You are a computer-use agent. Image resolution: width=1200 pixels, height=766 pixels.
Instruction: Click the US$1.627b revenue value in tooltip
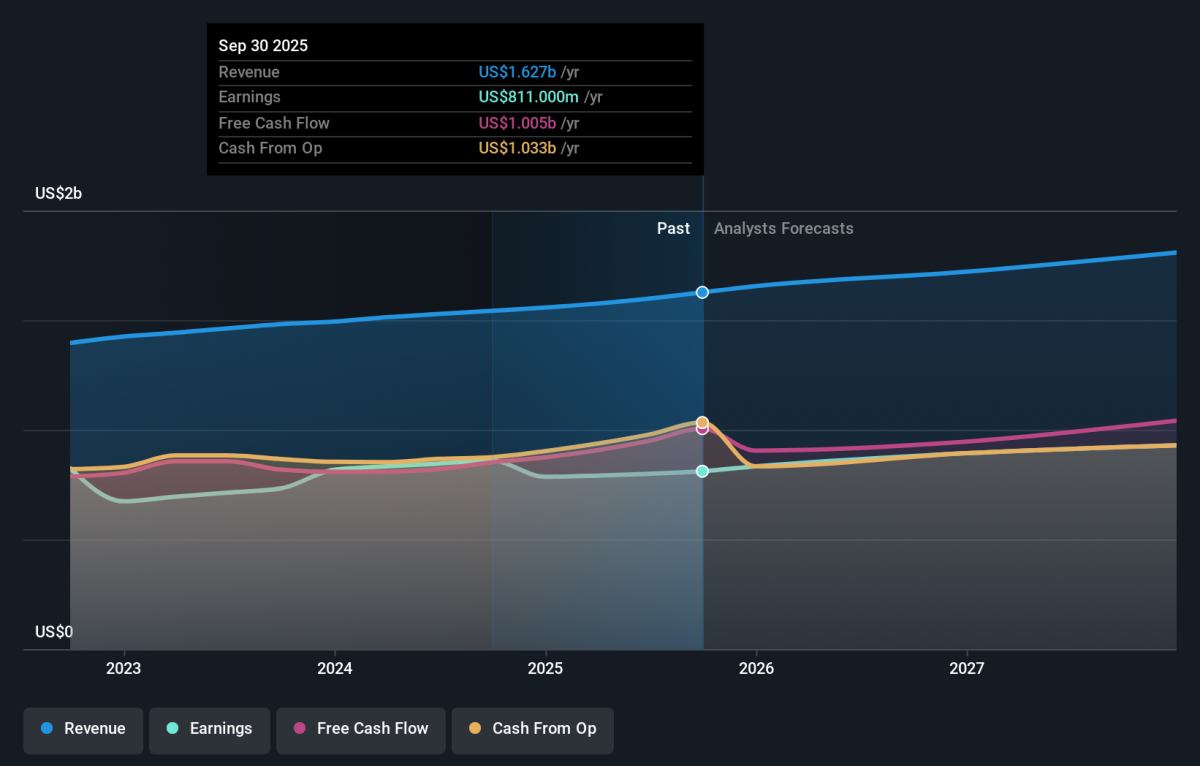click(517, 72)
